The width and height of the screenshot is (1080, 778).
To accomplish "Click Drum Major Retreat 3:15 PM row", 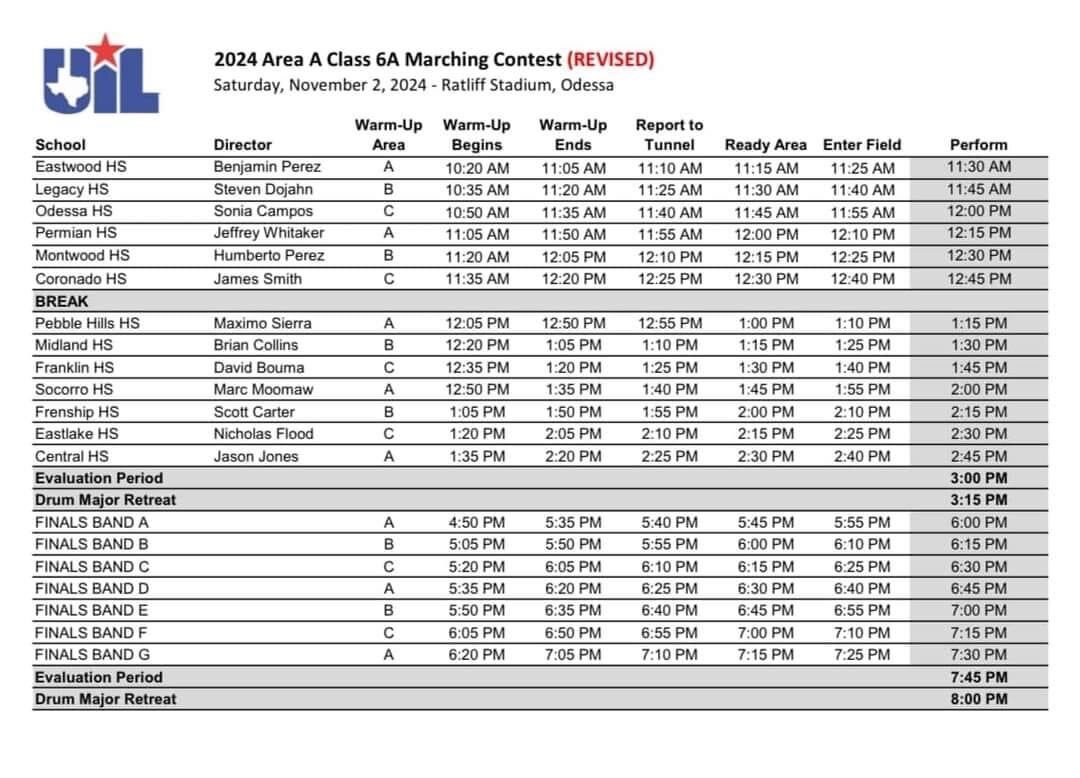I will pos(540,500).
